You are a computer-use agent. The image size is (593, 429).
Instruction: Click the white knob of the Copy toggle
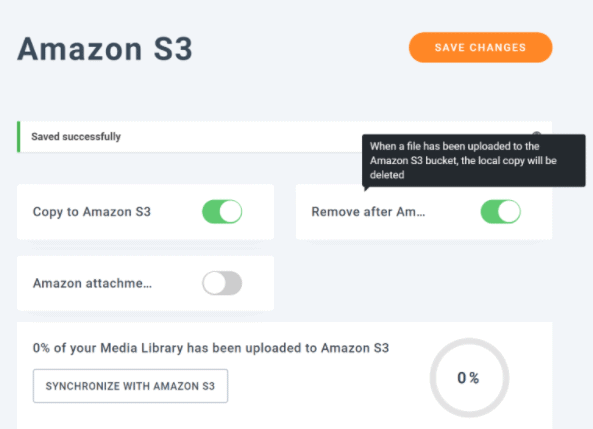(231, 211)
